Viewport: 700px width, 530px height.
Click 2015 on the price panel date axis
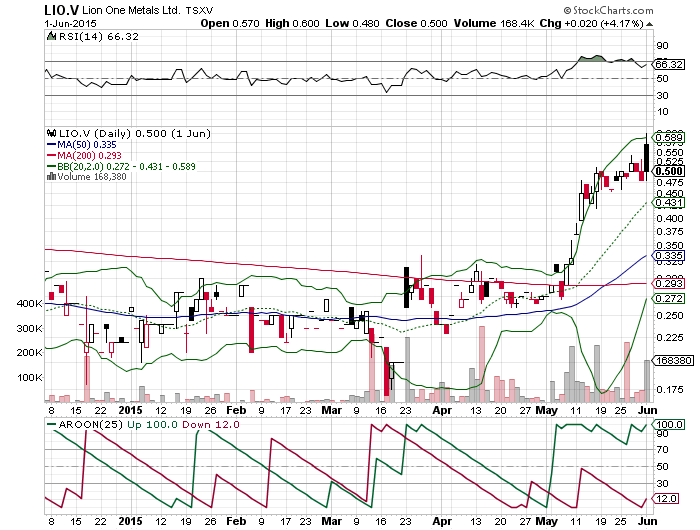click(130, 410)
